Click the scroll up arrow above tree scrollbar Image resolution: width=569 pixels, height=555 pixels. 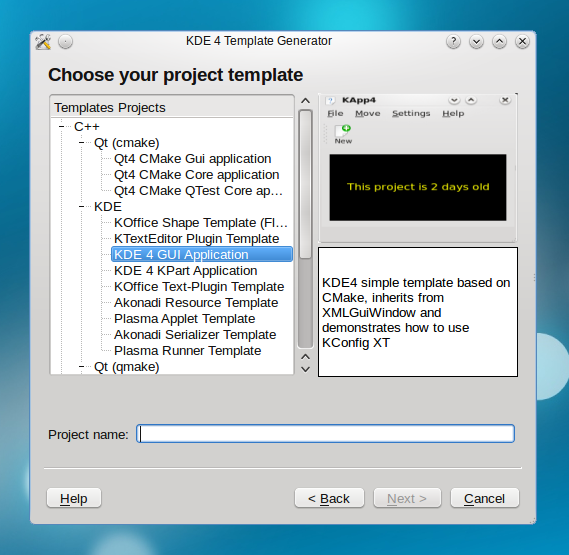(x=306, y=101)
